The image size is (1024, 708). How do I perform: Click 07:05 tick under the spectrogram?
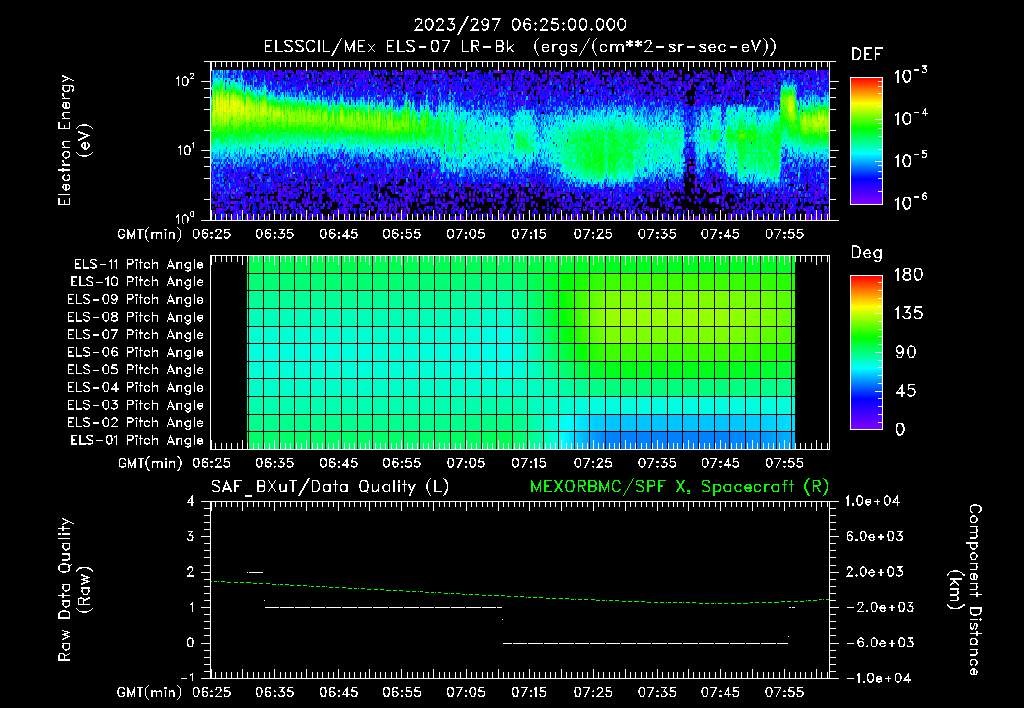coord(466,234)
